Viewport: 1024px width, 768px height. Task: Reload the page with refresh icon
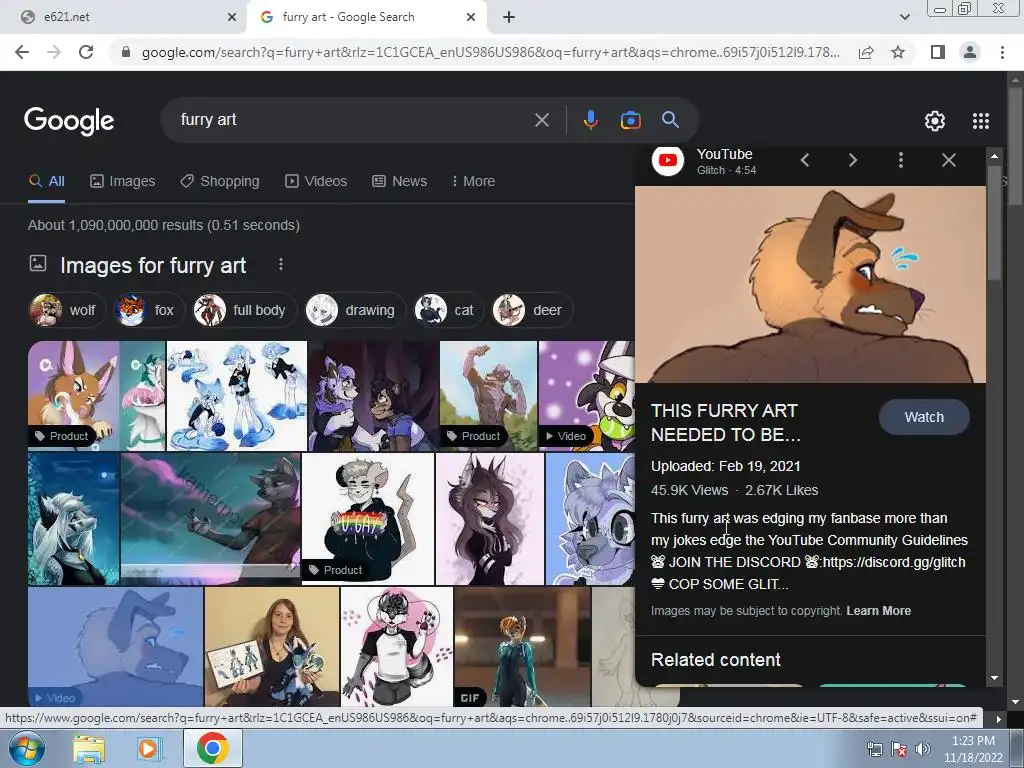(x=86, y=52)
